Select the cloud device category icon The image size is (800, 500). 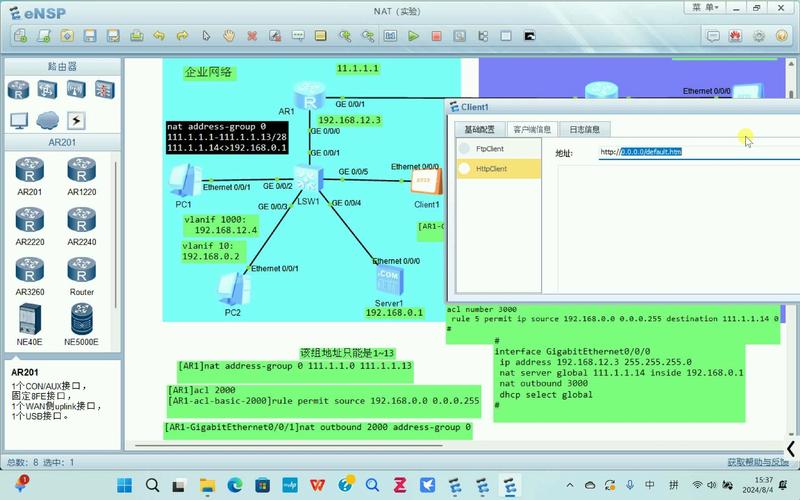[x=47, y=120]
